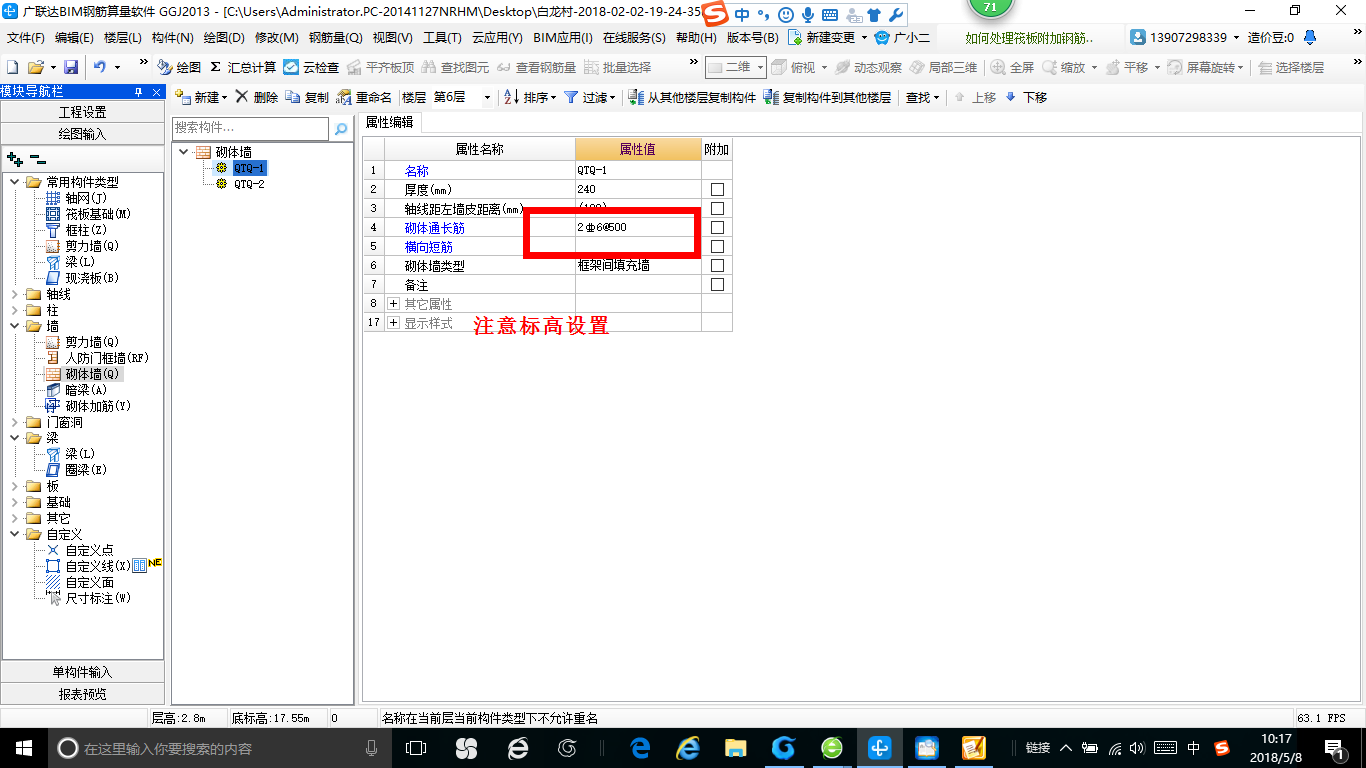1366x768 pixels.
Task: Collapse 常用构件类型 folder
Action: point(15,182)
